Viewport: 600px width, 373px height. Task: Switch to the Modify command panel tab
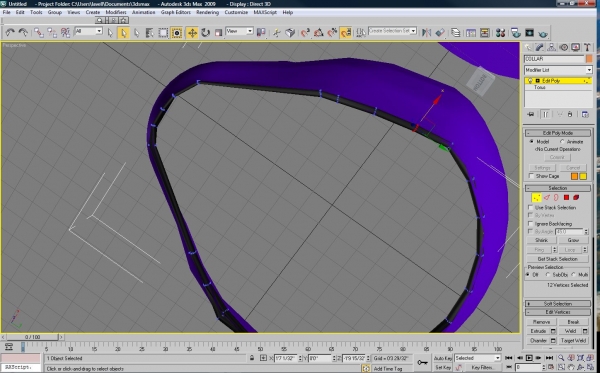click(x=540, y=47)
